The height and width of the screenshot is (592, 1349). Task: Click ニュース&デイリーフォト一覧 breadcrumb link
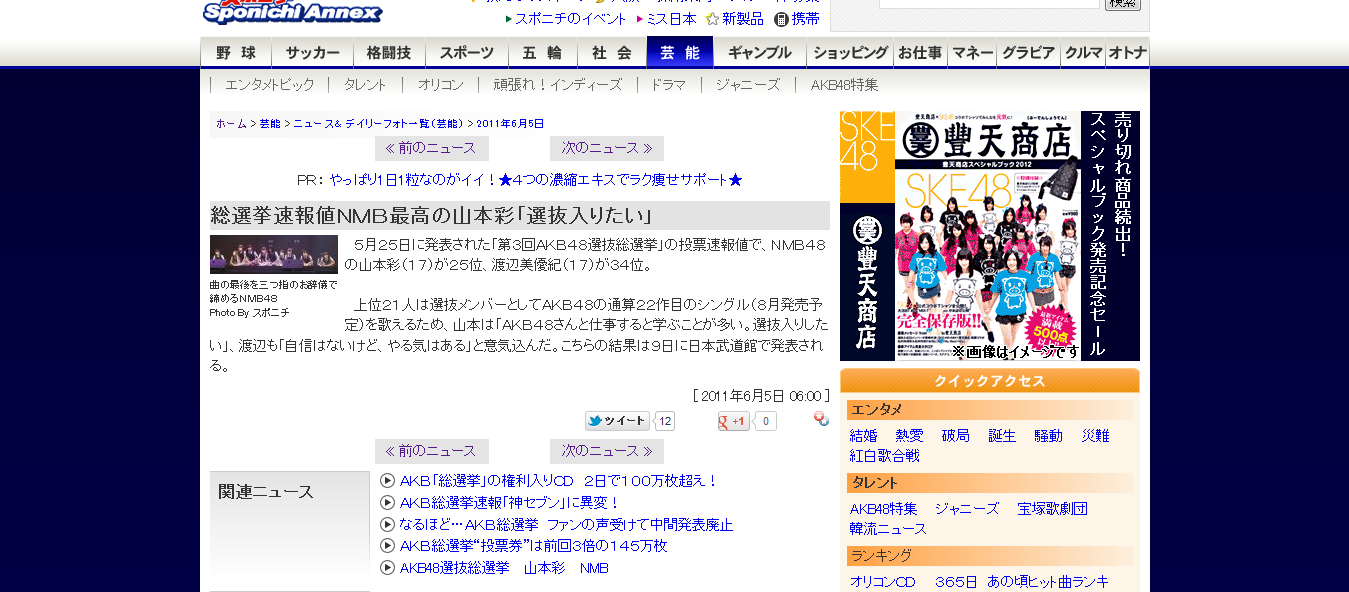(x=378, y=124)
